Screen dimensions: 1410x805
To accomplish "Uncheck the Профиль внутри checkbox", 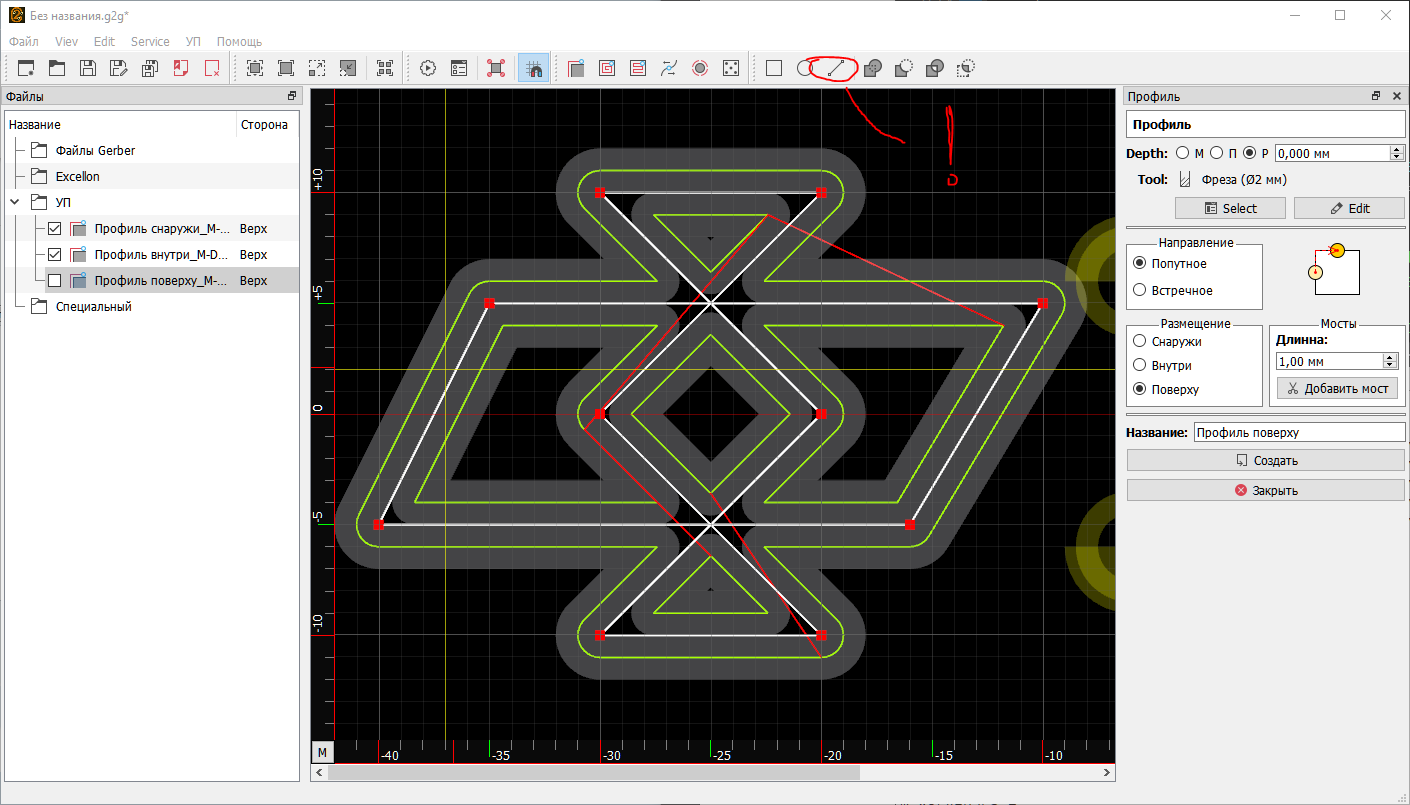I will [55, 255].
